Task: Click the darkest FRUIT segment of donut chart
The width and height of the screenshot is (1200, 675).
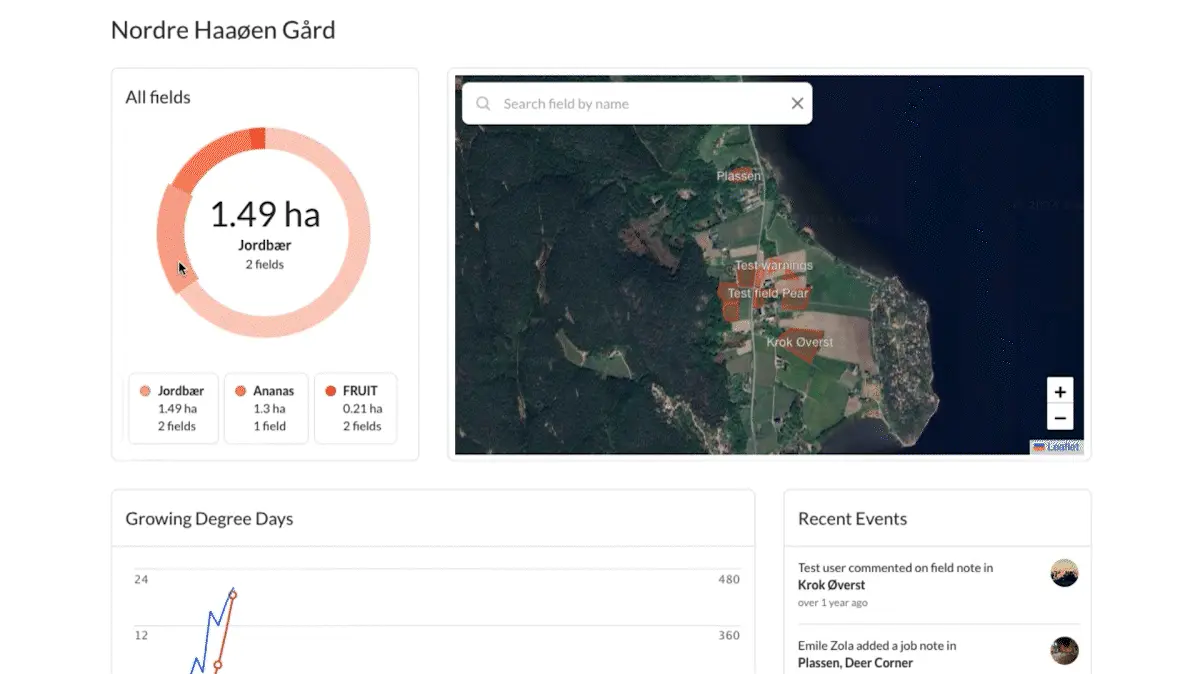Action: coord(257,139)
